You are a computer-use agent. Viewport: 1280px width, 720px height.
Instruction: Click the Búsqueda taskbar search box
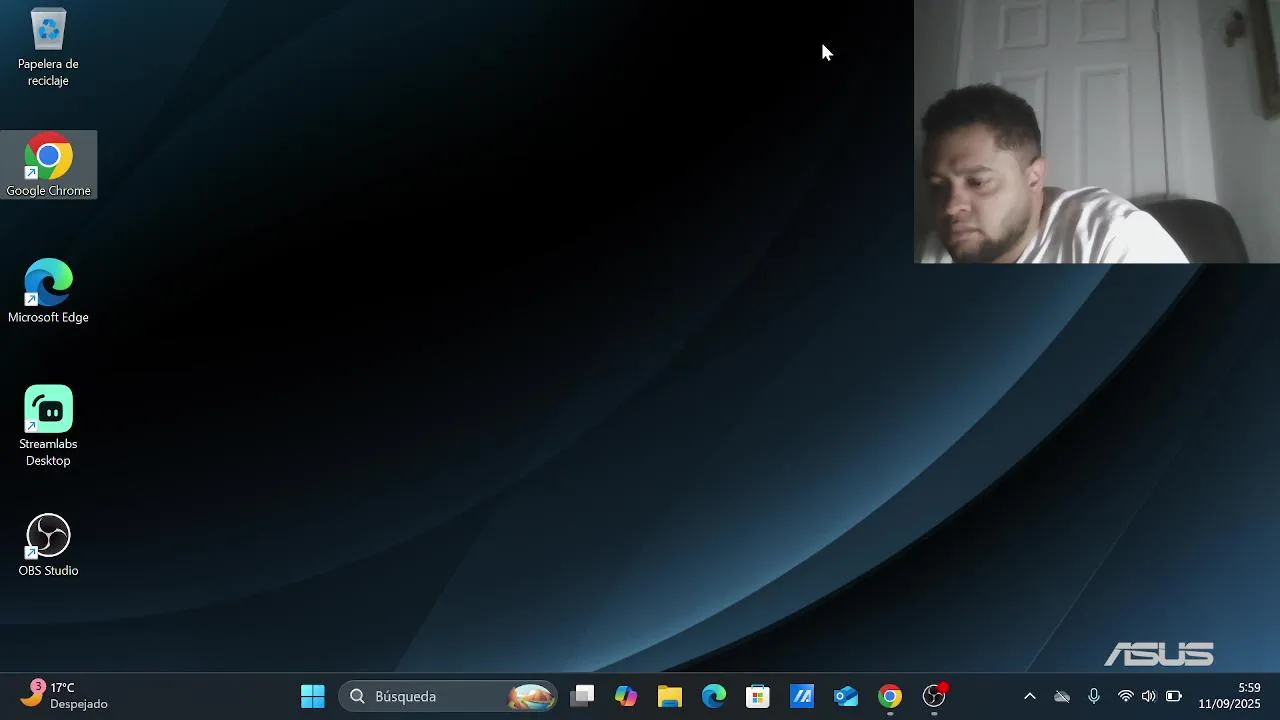pyautogui.click(x=448, y=696)
